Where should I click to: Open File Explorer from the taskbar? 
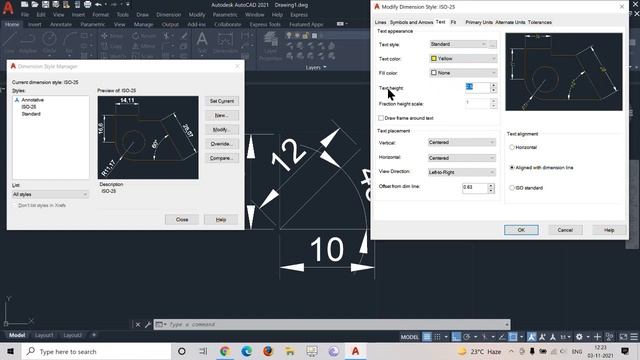290,351
